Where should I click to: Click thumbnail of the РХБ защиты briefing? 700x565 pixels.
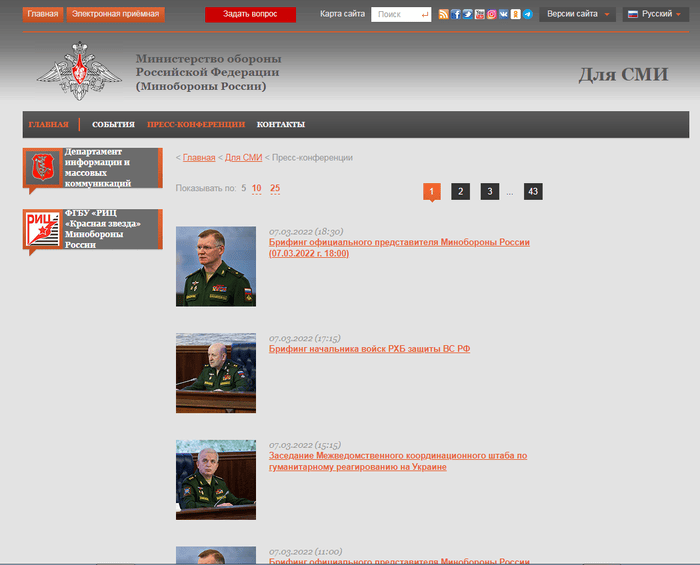coord(216,373)
